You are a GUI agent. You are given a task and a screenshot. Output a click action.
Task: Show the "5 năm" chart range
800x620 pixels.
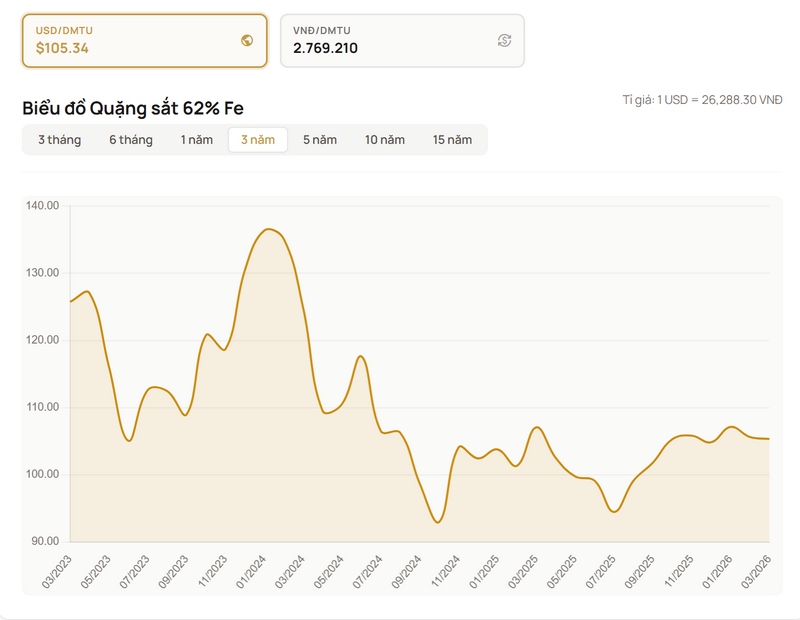click(320, 140)
